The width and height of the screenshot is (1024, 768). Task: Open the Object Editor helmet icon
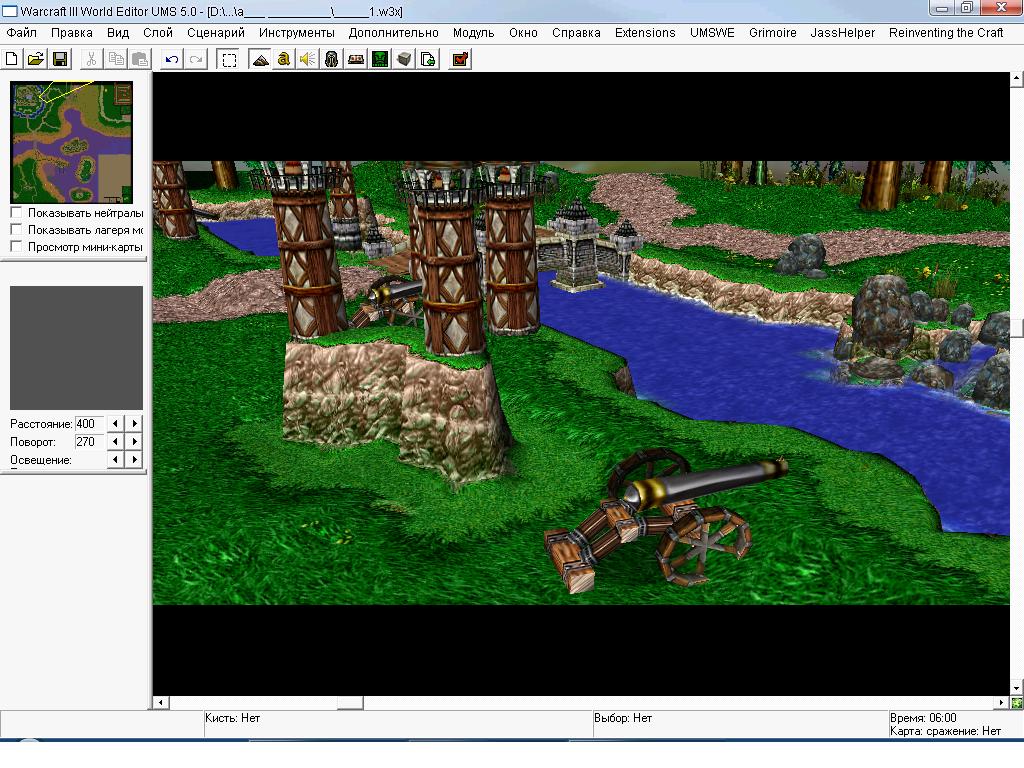point(332,59)
